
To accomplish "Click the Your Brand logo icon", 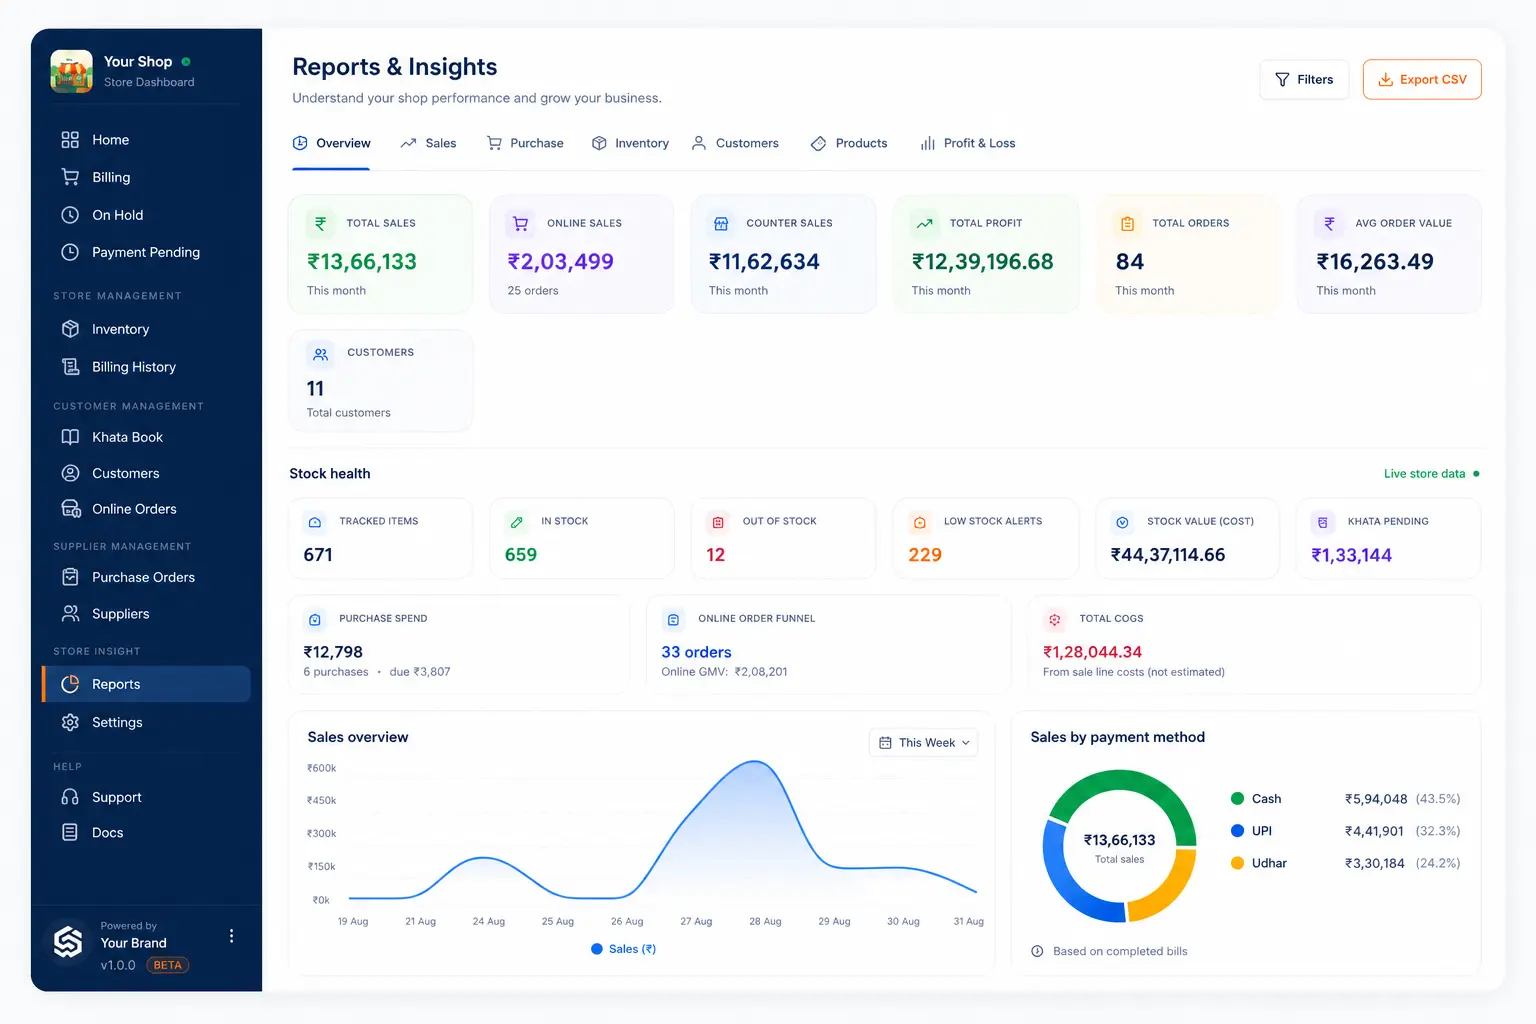I will [x=68, y=941].
